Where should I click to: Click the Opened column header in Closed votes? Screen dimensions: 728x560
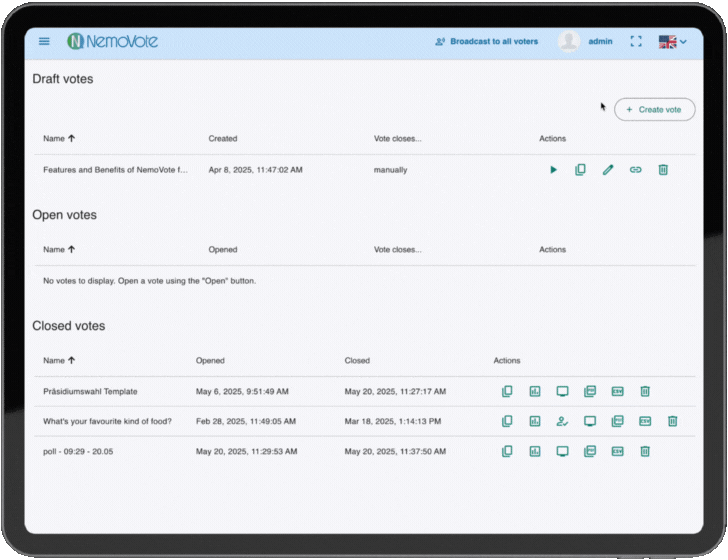click(210, 360)
